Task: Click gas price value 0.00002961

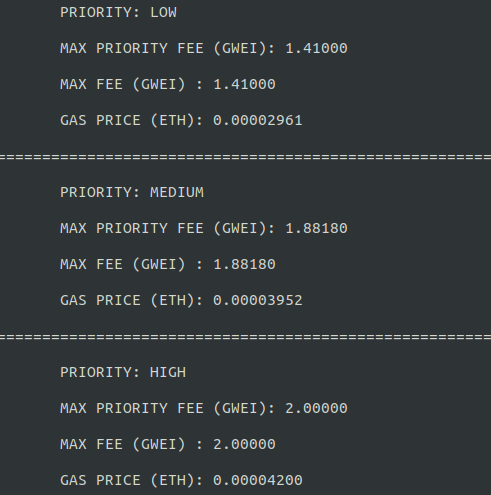Action: [258, 121]
